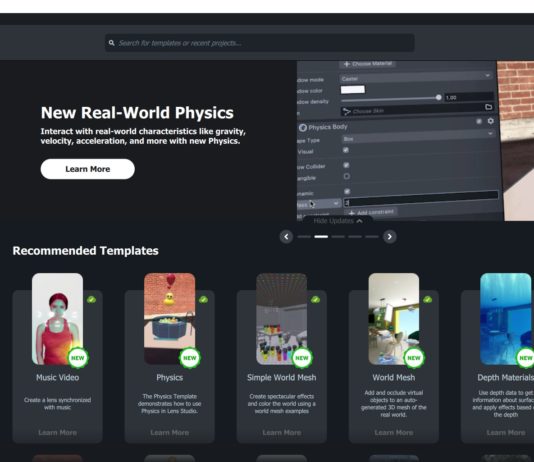This screenshot has width=534, height=462.
Task: Open the Physics template thumbnail
Action: click(x=170, y=319)
